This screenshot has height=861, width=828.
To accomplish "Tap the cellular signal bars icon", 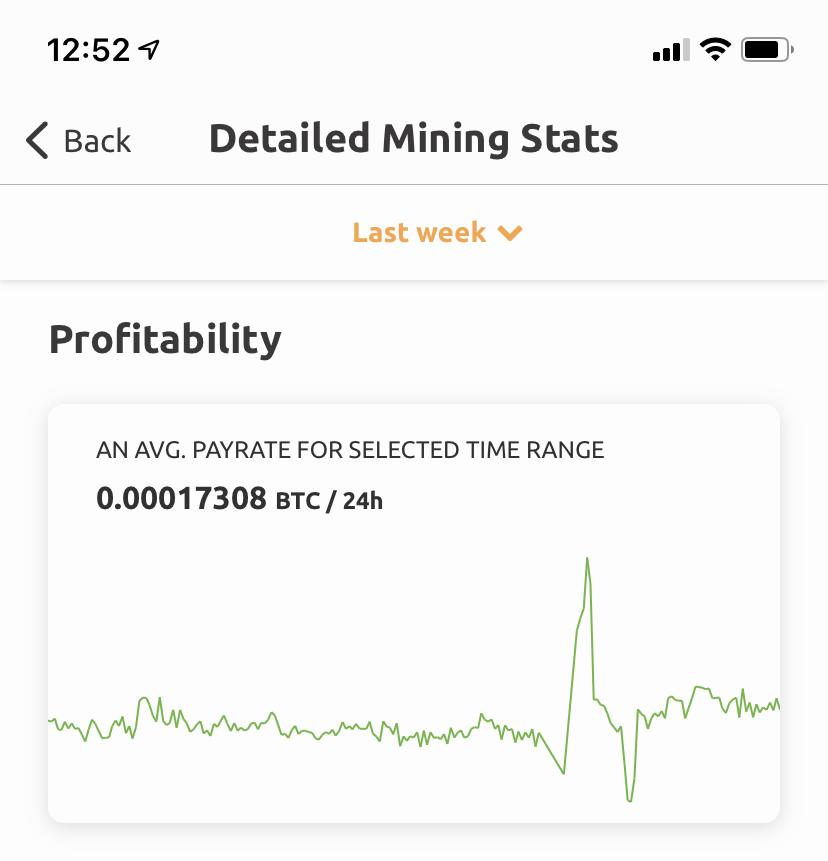I will click(667, 50).
